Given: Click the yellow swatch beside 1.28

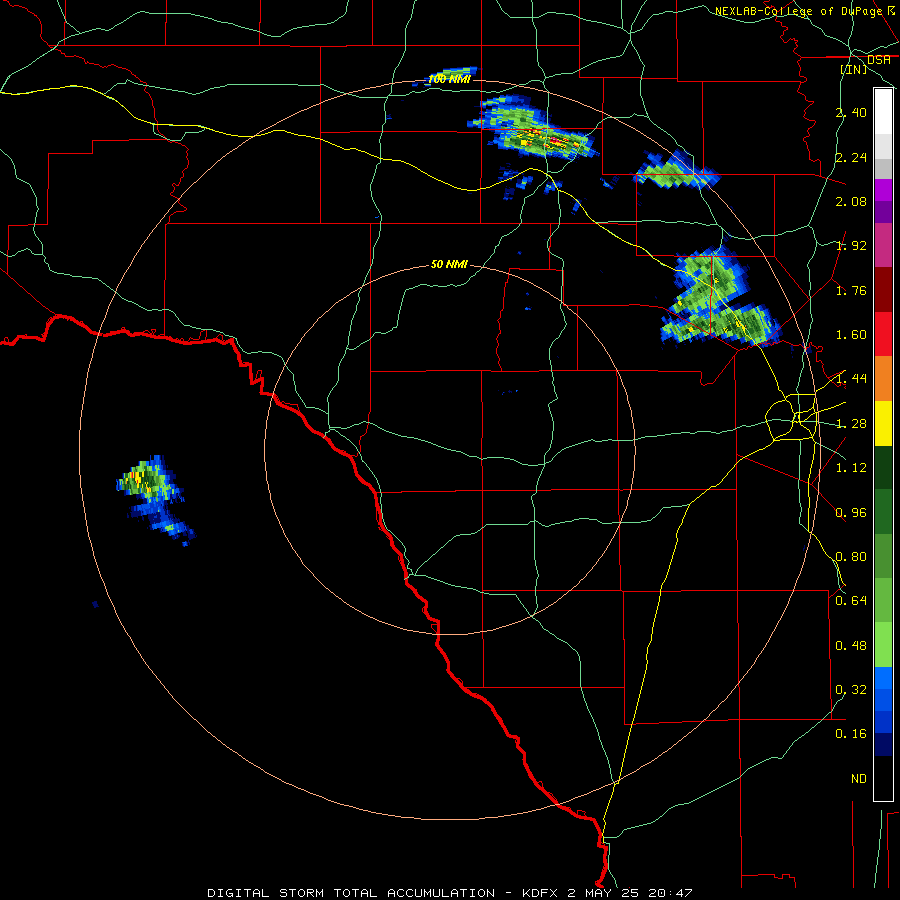Looking at the screenshot, I should [x=883, y=423].
